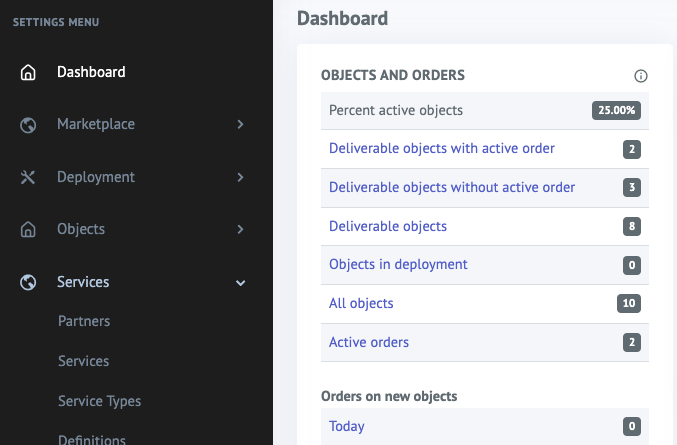The image size is (677, 445).
Task: Expand the Deployment submenu arrow
Action: 240,177
